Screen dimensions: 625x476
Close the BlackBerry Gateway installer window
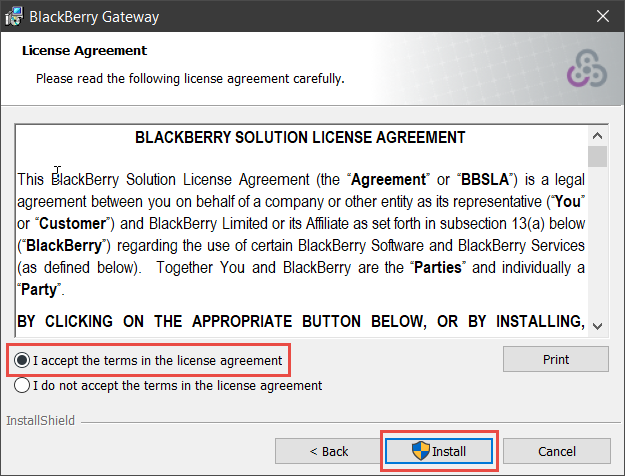[603, 16]
